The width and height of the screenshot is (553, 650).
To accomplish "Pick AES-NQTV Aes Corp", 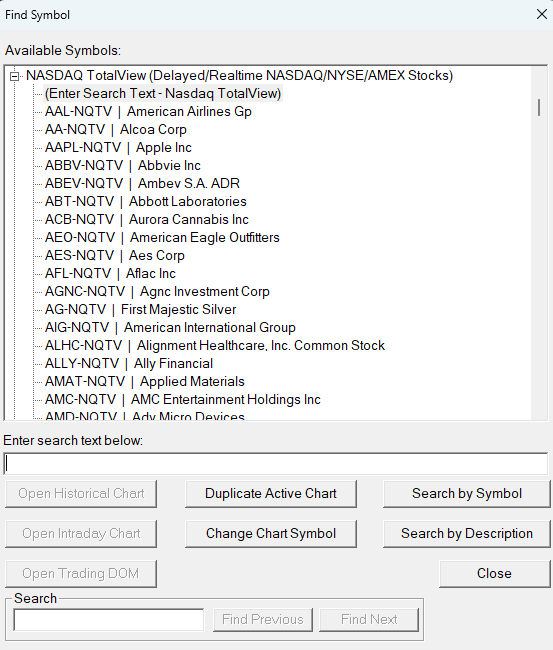I will pyautogui.click(x=115, y=255).
